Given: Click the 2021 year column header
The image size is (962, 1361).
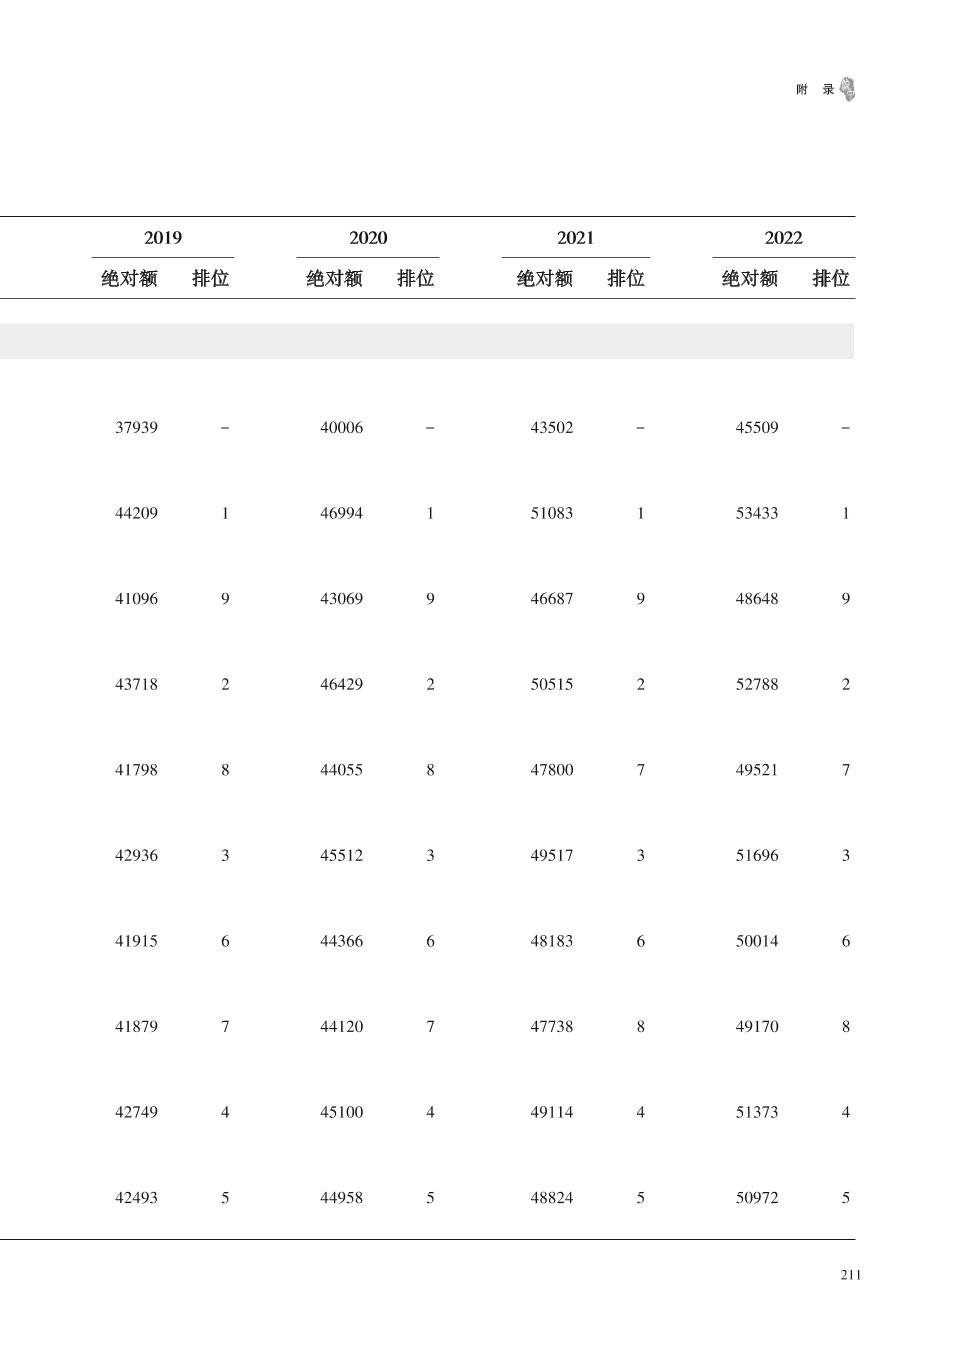Looking at the screenshot, I should [x=575, y=238].
